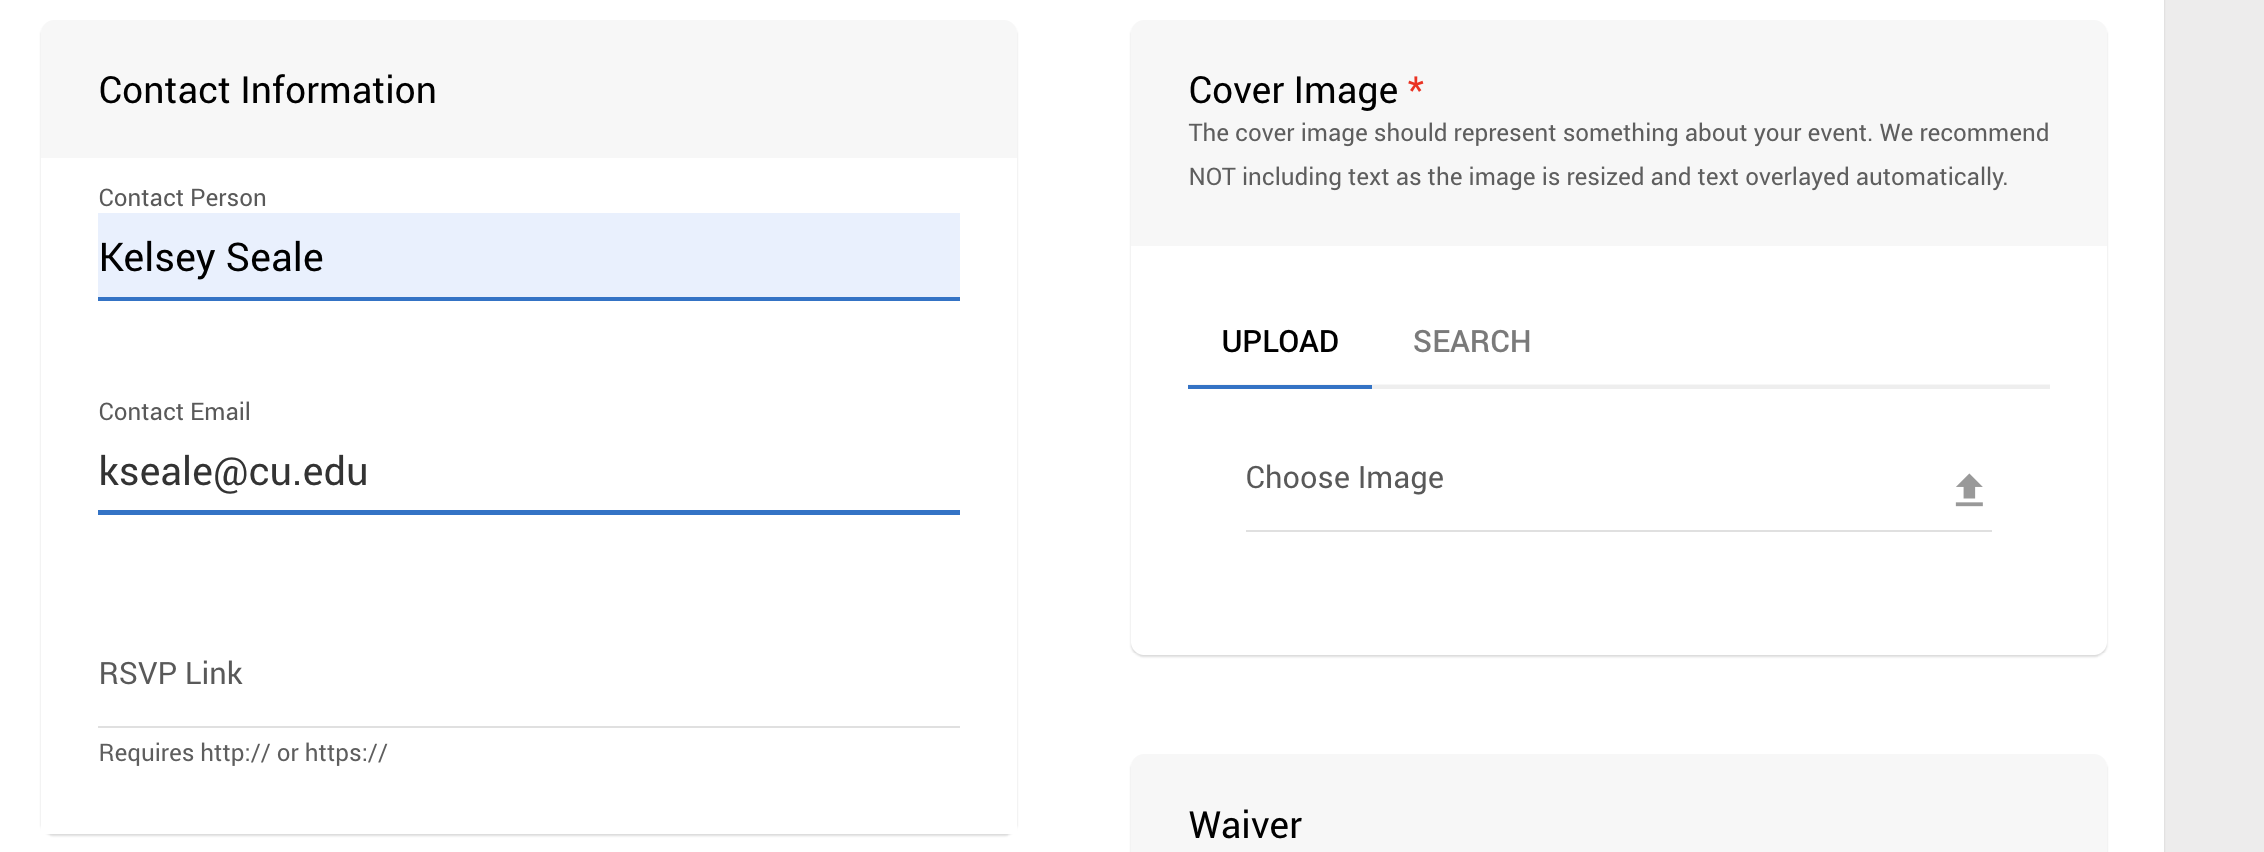The image size is (2264, 852).
Task: Switch to the SEARCH tab
Action: pyautogui.click(x=1472, y=342)
